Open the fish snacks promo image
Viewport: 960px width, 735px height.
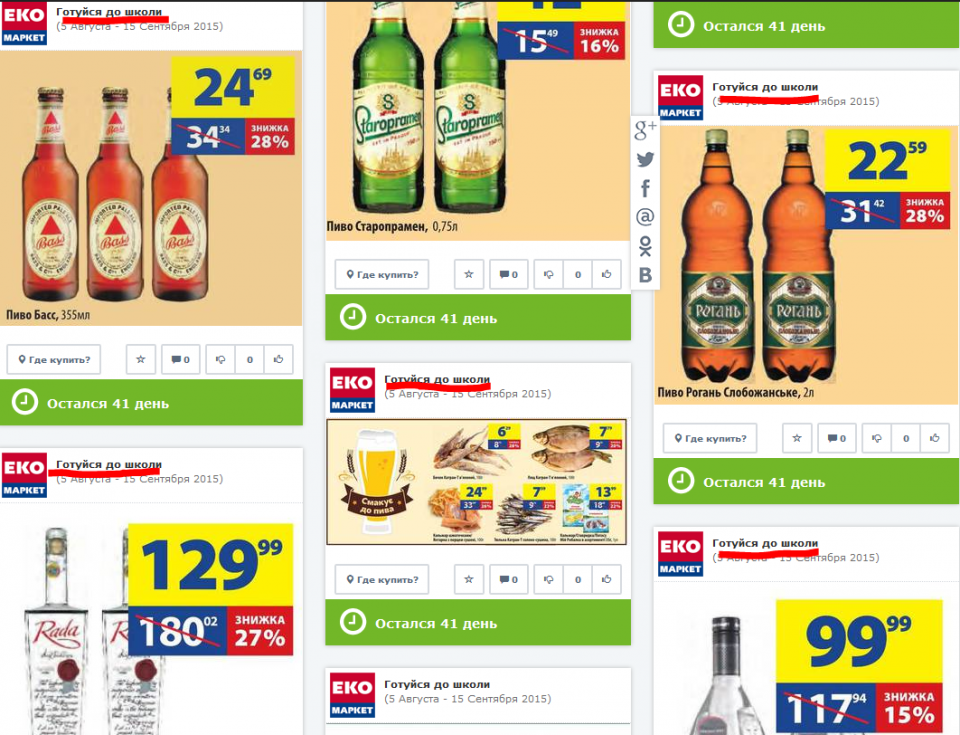477,482
